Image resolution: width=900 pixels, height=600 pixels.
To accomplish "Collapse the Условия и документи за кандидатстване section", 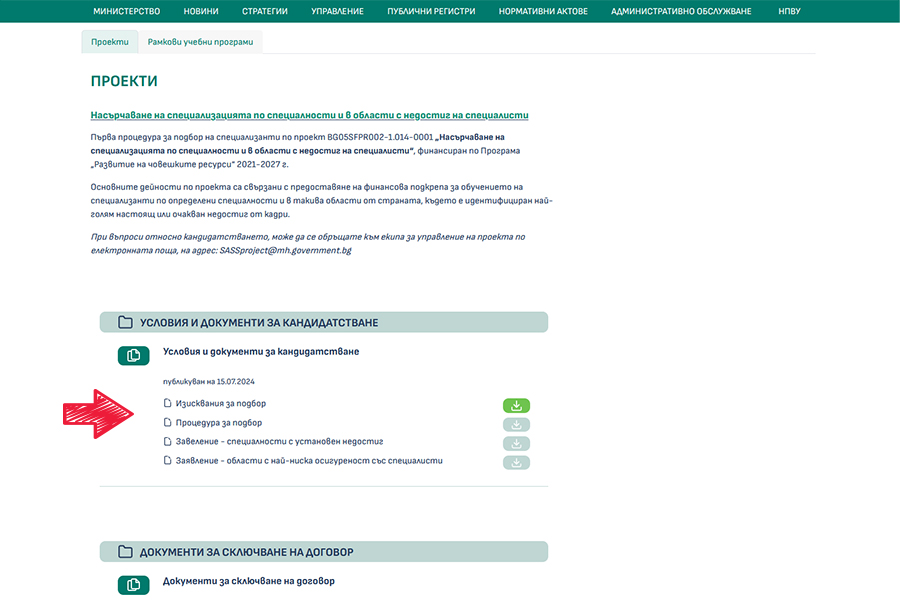I will 324,322.
